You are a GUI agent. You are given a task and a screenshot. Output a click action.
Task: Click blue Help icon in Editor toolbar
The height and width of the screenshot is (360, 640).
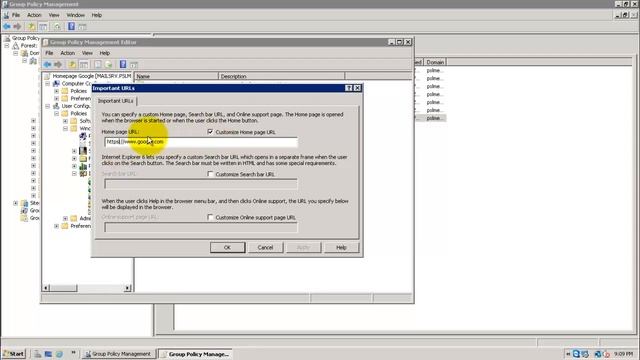point(123,64)
